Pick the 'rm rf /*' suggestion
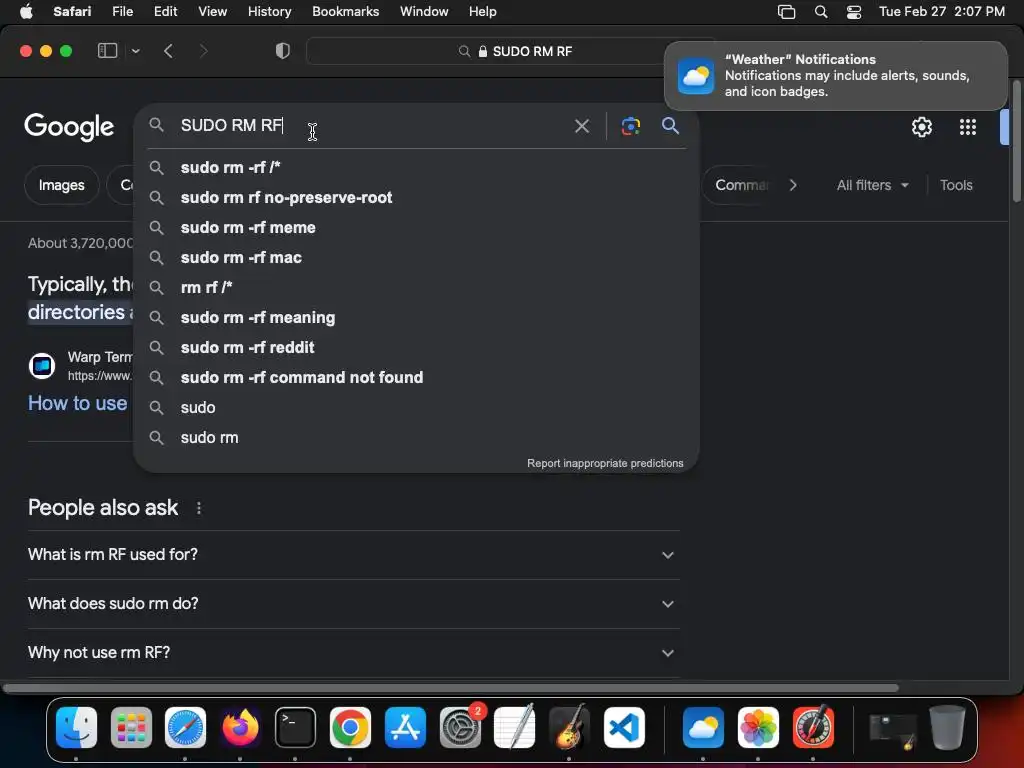Image resolution: width=1024 pixels, height=768 pixels. pos(416,287)
